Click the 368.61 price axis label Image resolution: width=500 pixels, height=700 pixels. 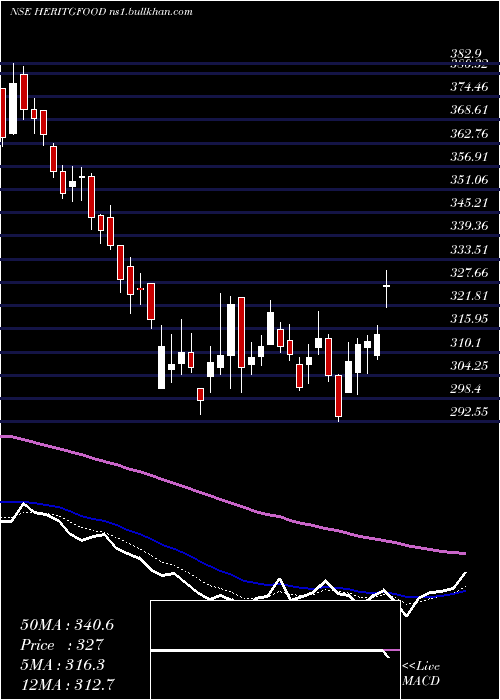coord(469,110)
